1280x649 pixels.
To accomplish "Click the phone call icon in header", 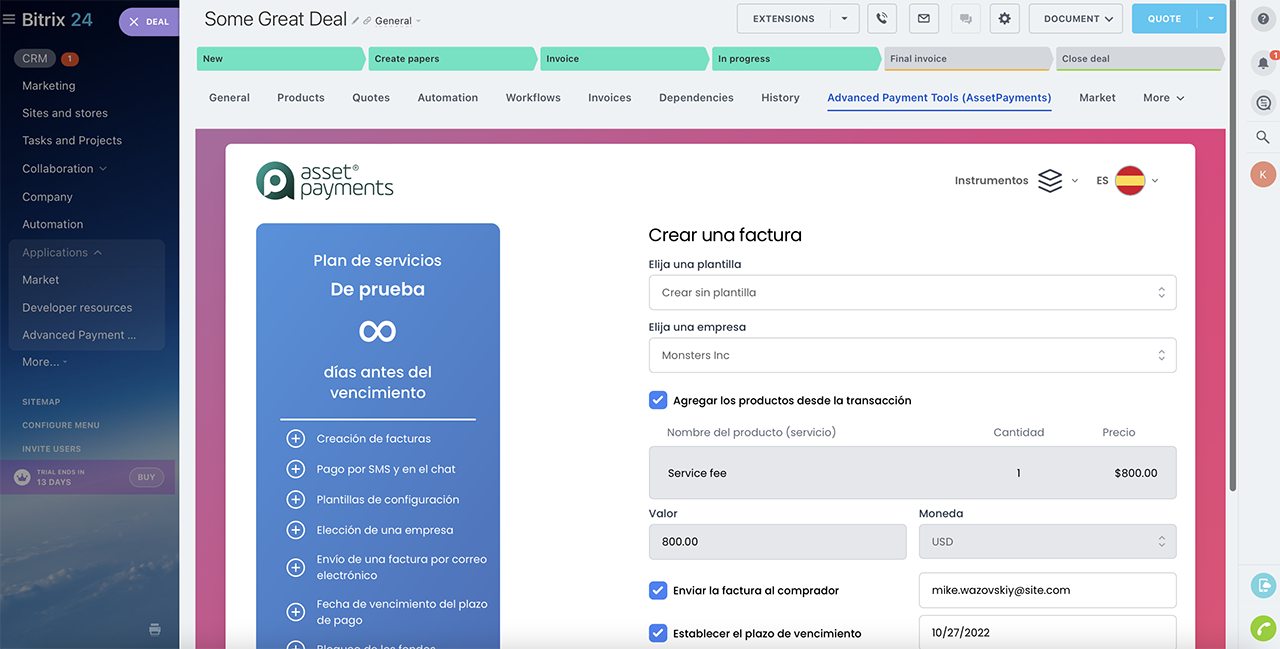I will (x=882, y=19).
